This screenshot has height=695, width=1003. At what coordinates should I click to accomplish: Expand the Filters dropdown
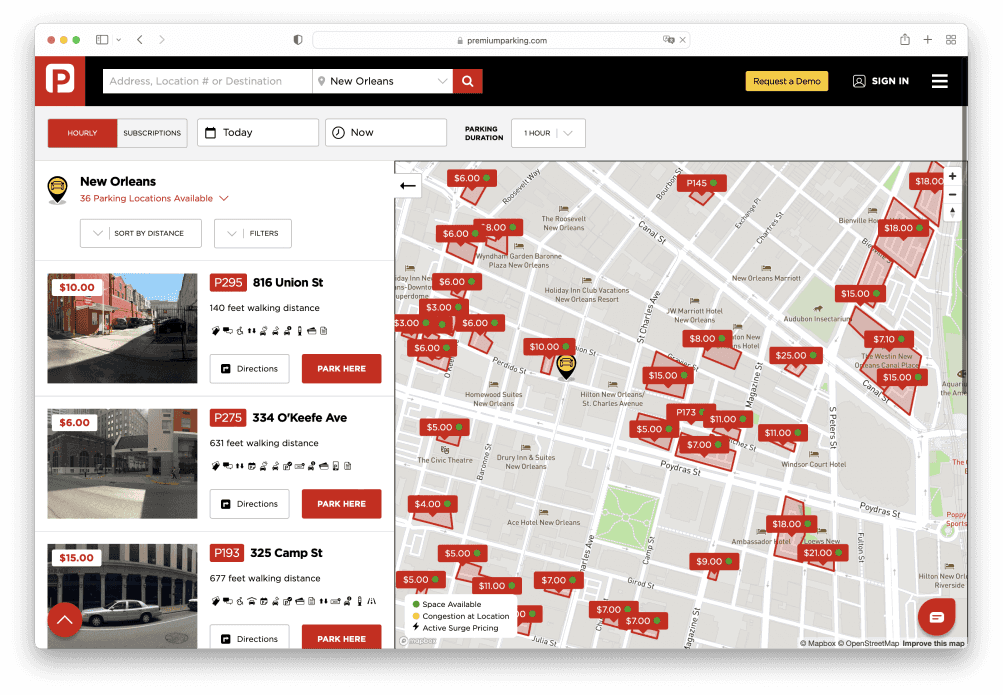[253, 233]
